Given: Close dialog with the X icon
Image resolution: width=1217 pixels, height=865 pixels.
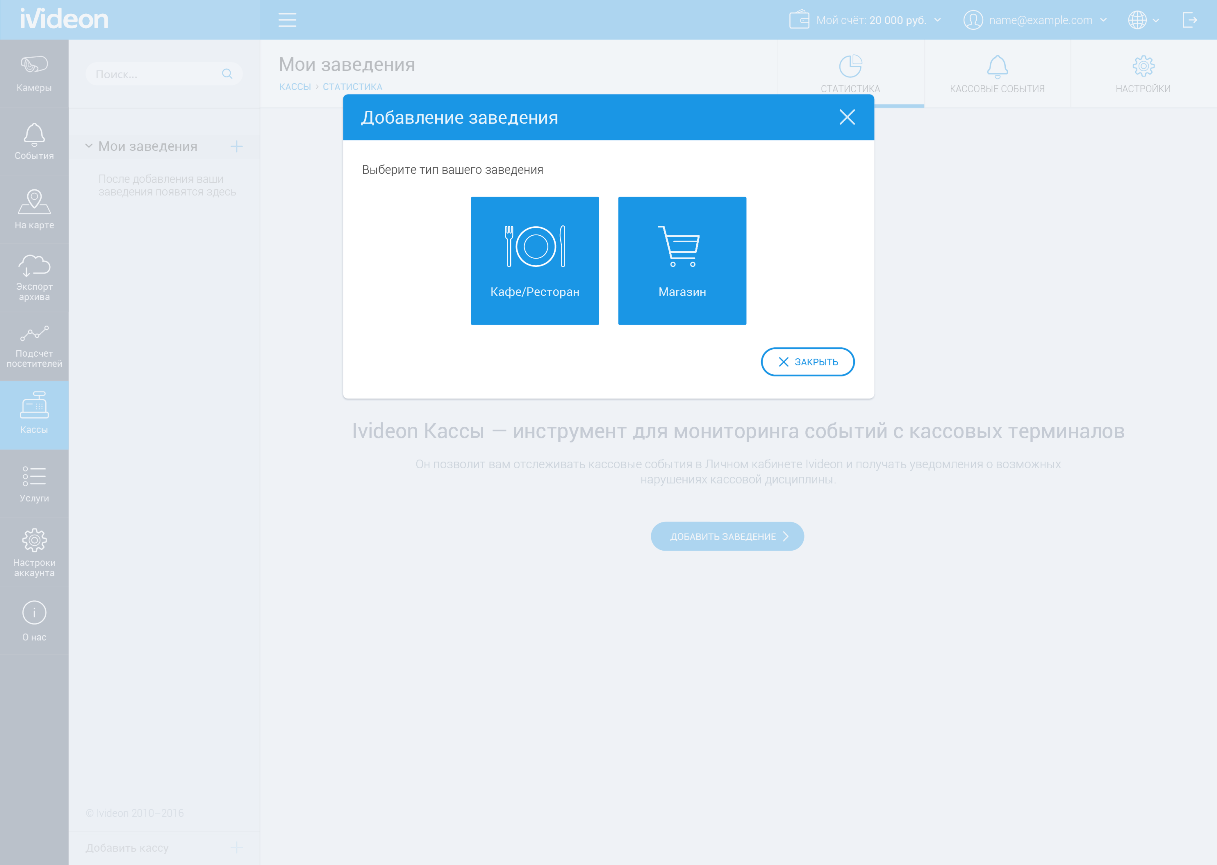Looking at the screenshot, I should (847, 117).
